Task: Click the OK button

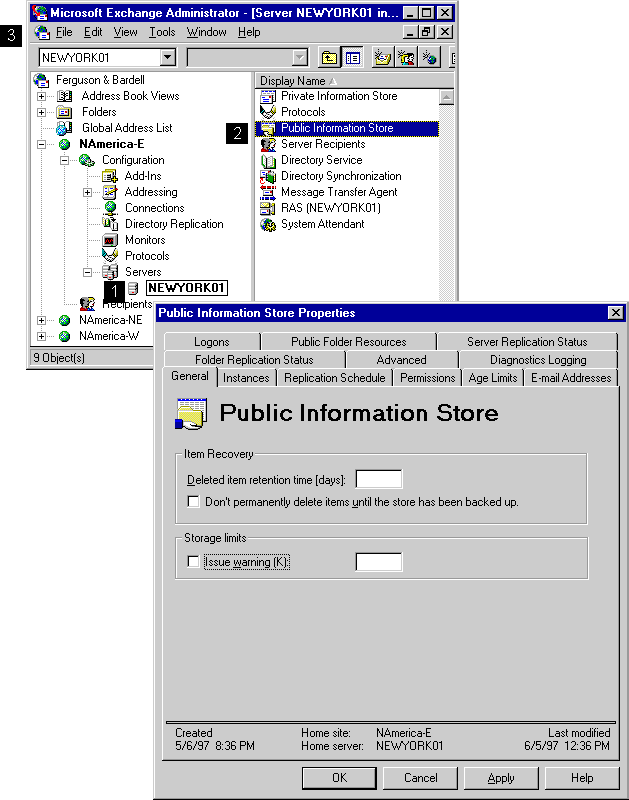Action: coord(339,778)
